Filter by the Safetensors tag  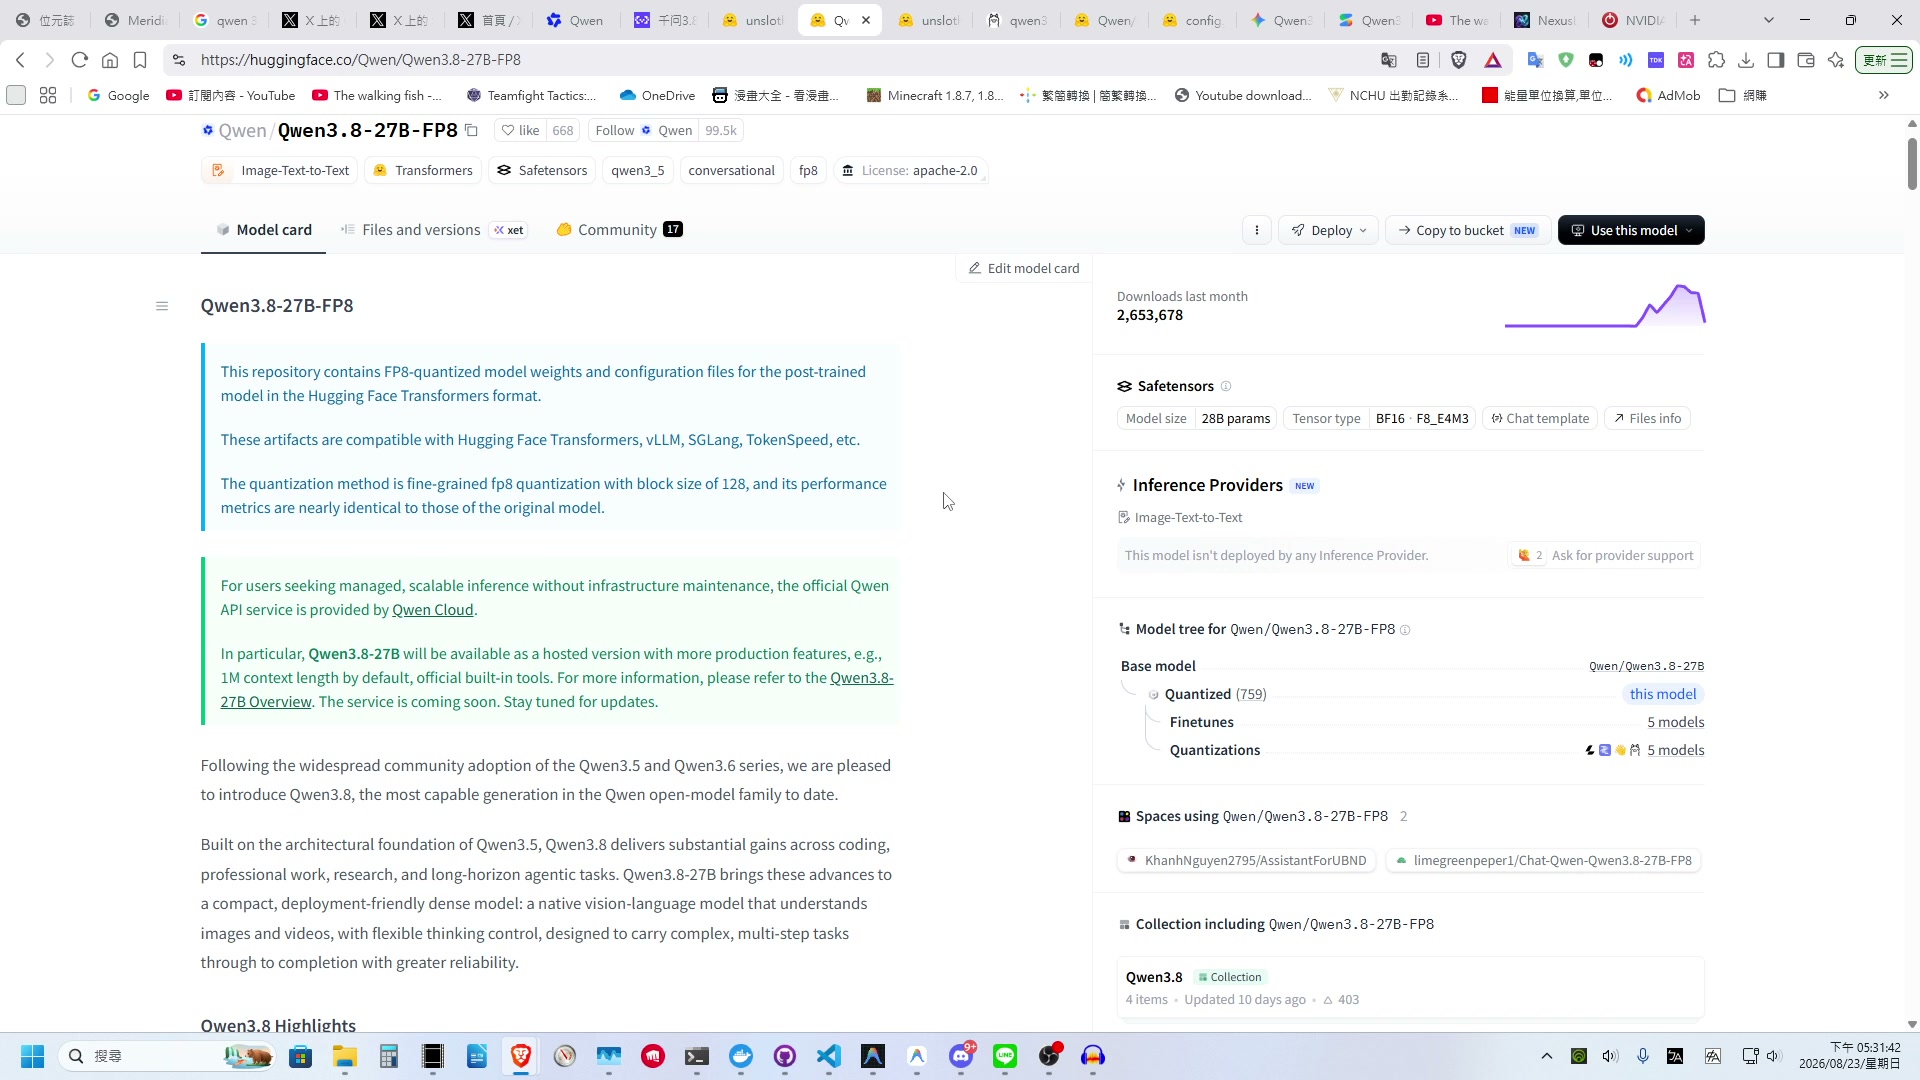542,171
